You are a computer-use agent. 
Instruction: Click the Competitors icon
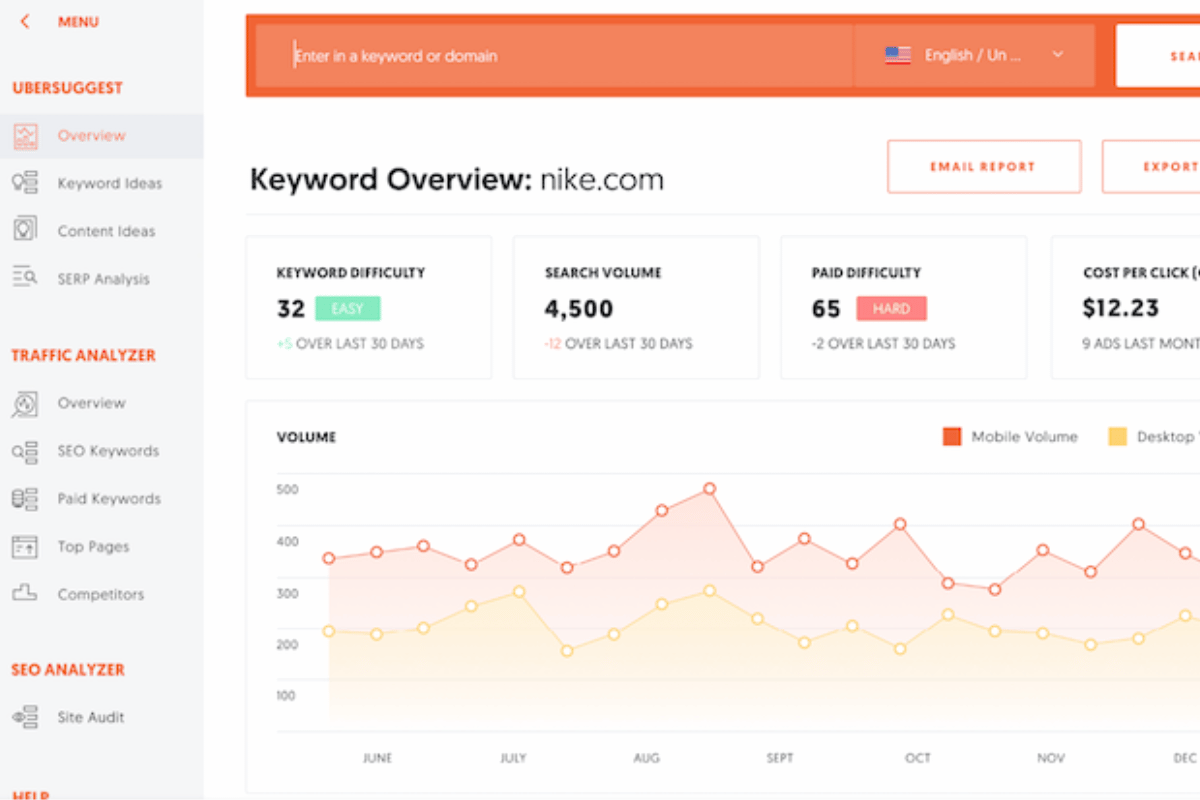pyautogui.click(x=25, y=593)
